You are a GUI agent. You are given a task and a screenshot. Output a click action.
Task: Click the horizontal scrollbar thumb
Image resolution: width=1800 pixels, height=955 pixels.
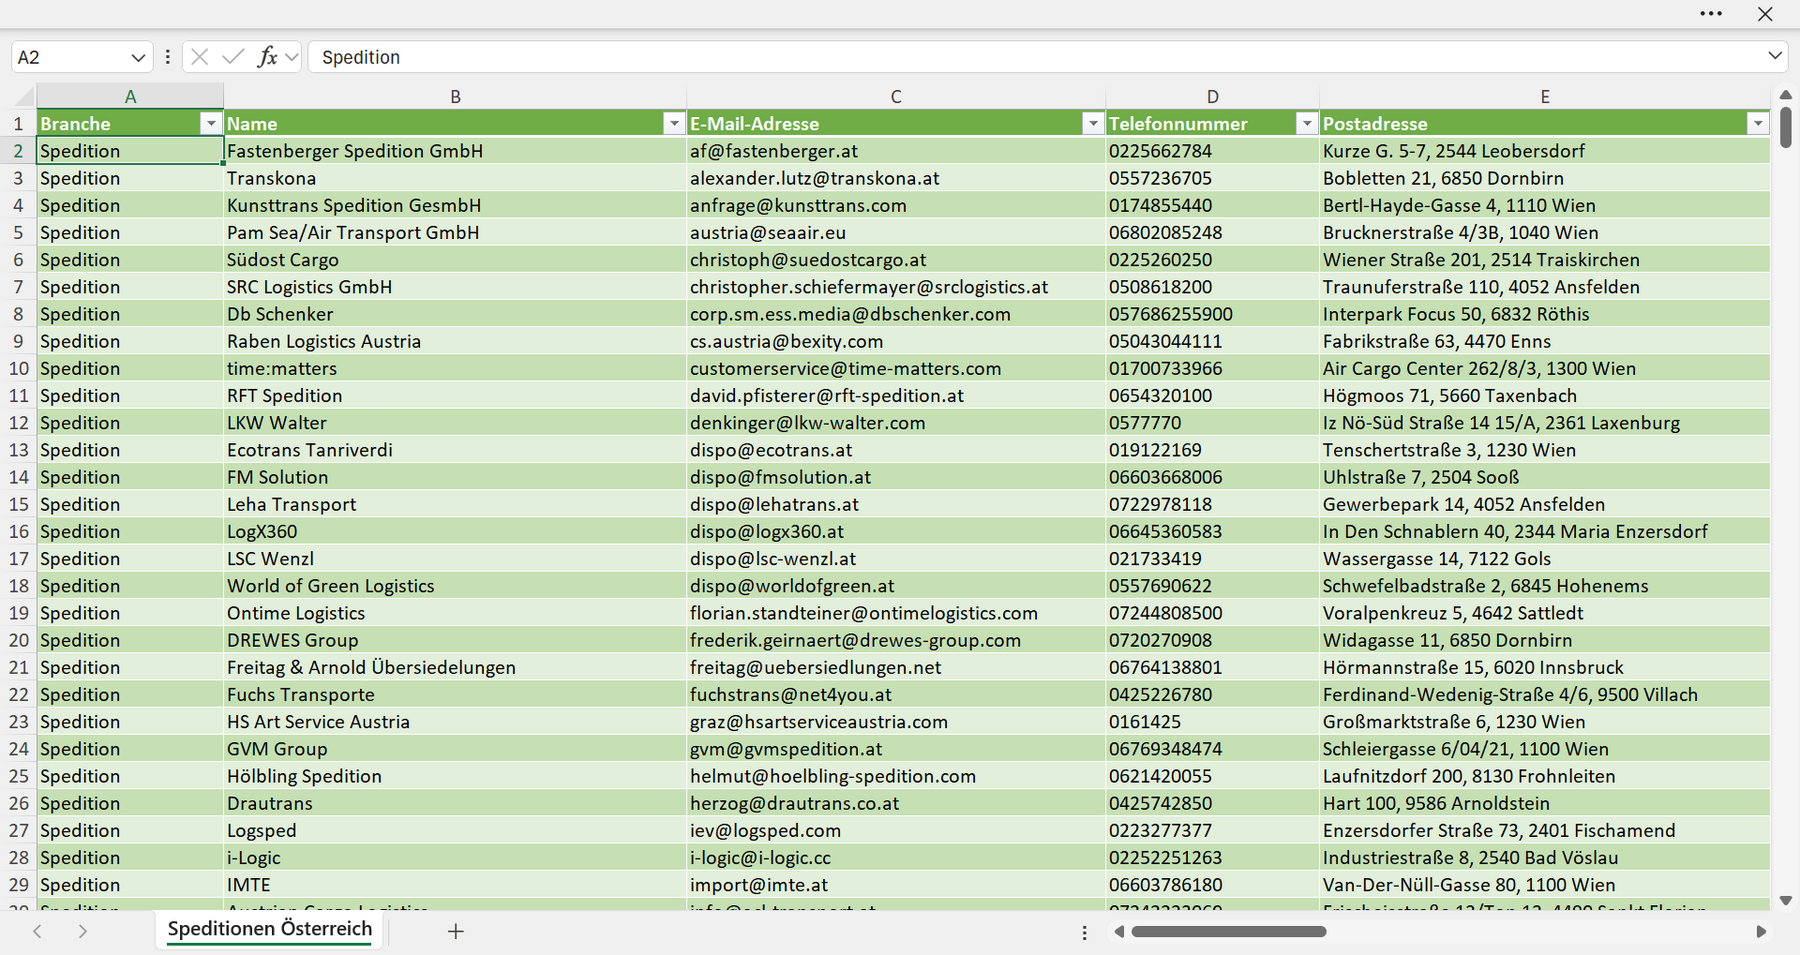point(1229,932)
